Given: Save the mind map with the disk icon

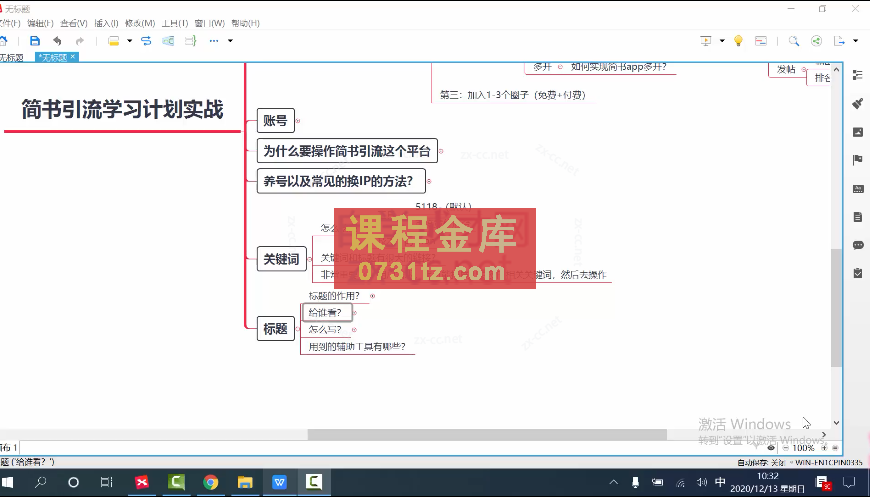Looking at the screenshot, I should 35,40.
